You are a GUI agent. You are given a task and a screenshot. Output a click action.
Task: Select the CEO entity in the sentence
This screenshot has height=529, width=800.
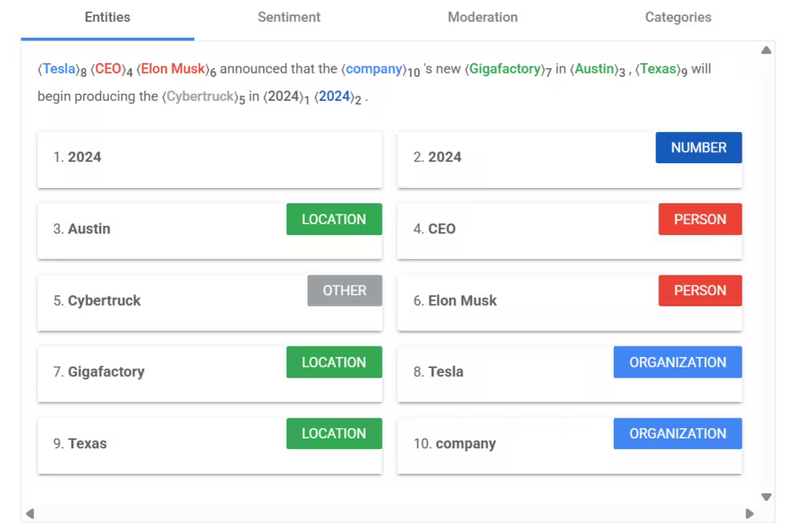click(x=108, y=69)
